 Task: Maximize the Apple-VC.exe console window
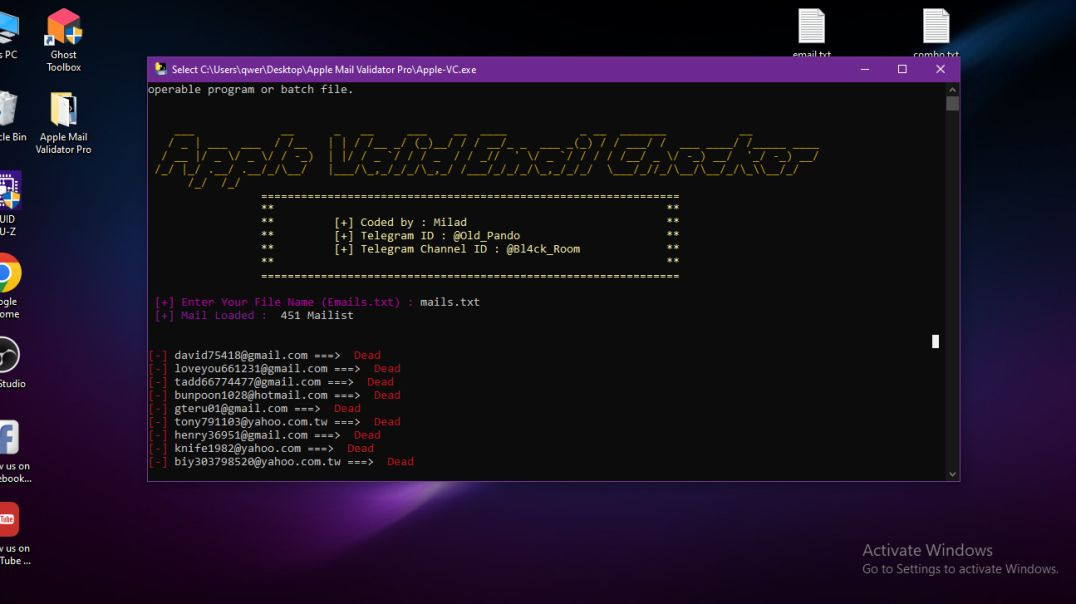(902, 69)
